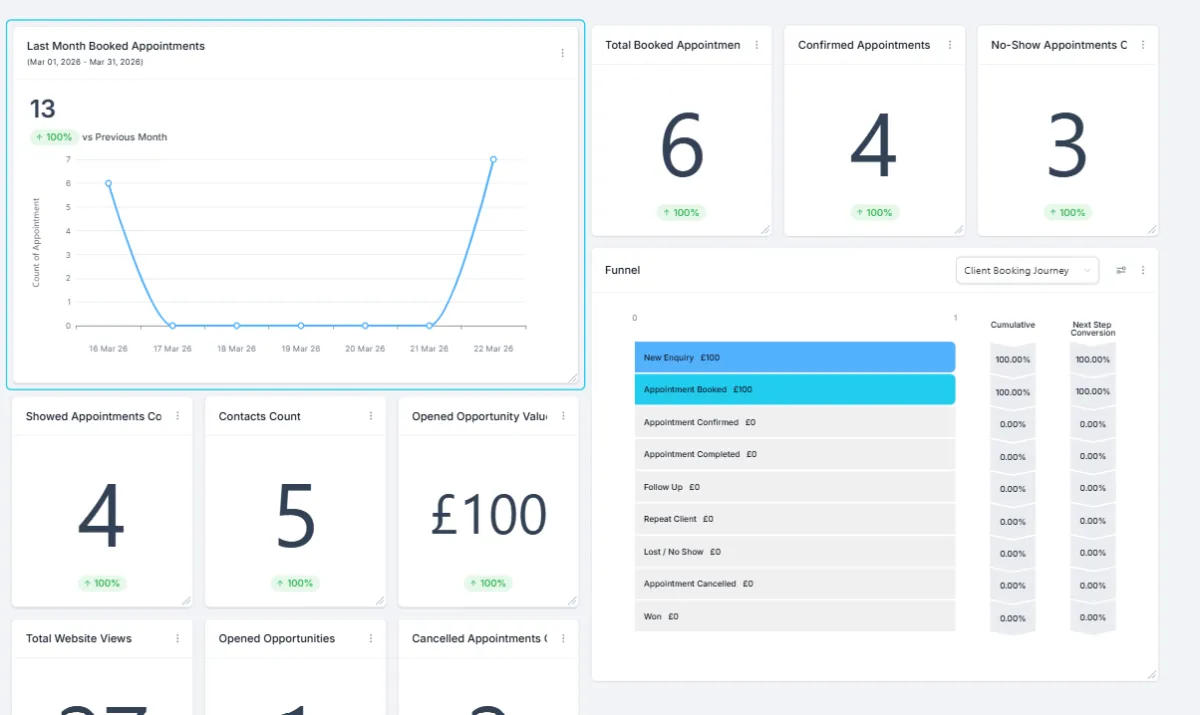Click resize handle of Last Month Booked Appointments
Image resolution: width=1200 pixels, height=715 pixels.
[x=573, y=378]
